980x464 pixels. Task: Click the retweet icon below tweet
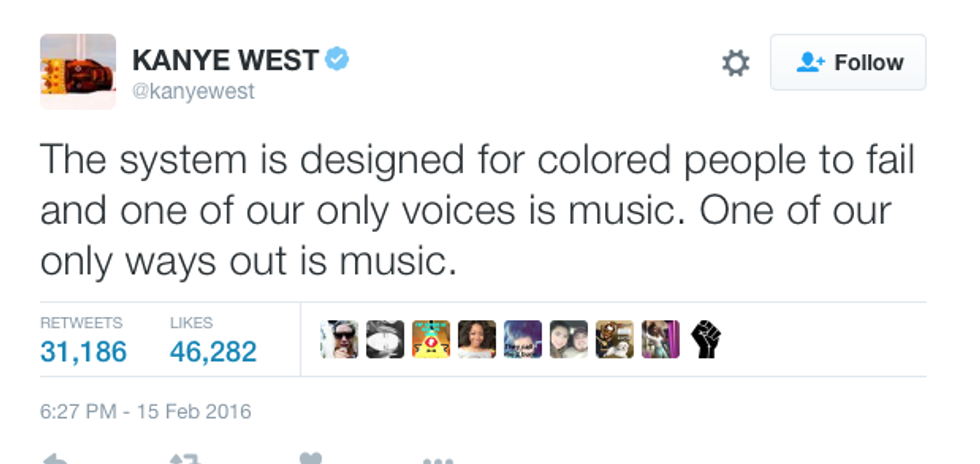(185, 459)
